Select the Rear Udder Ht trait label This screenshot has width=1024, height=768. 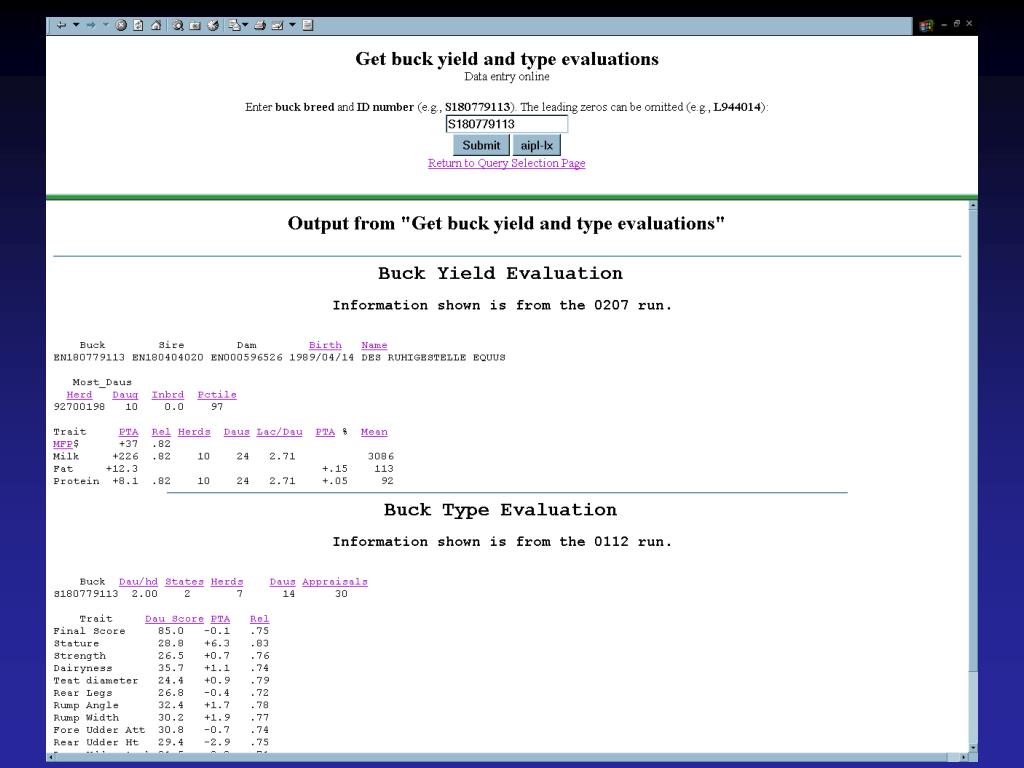96,743
